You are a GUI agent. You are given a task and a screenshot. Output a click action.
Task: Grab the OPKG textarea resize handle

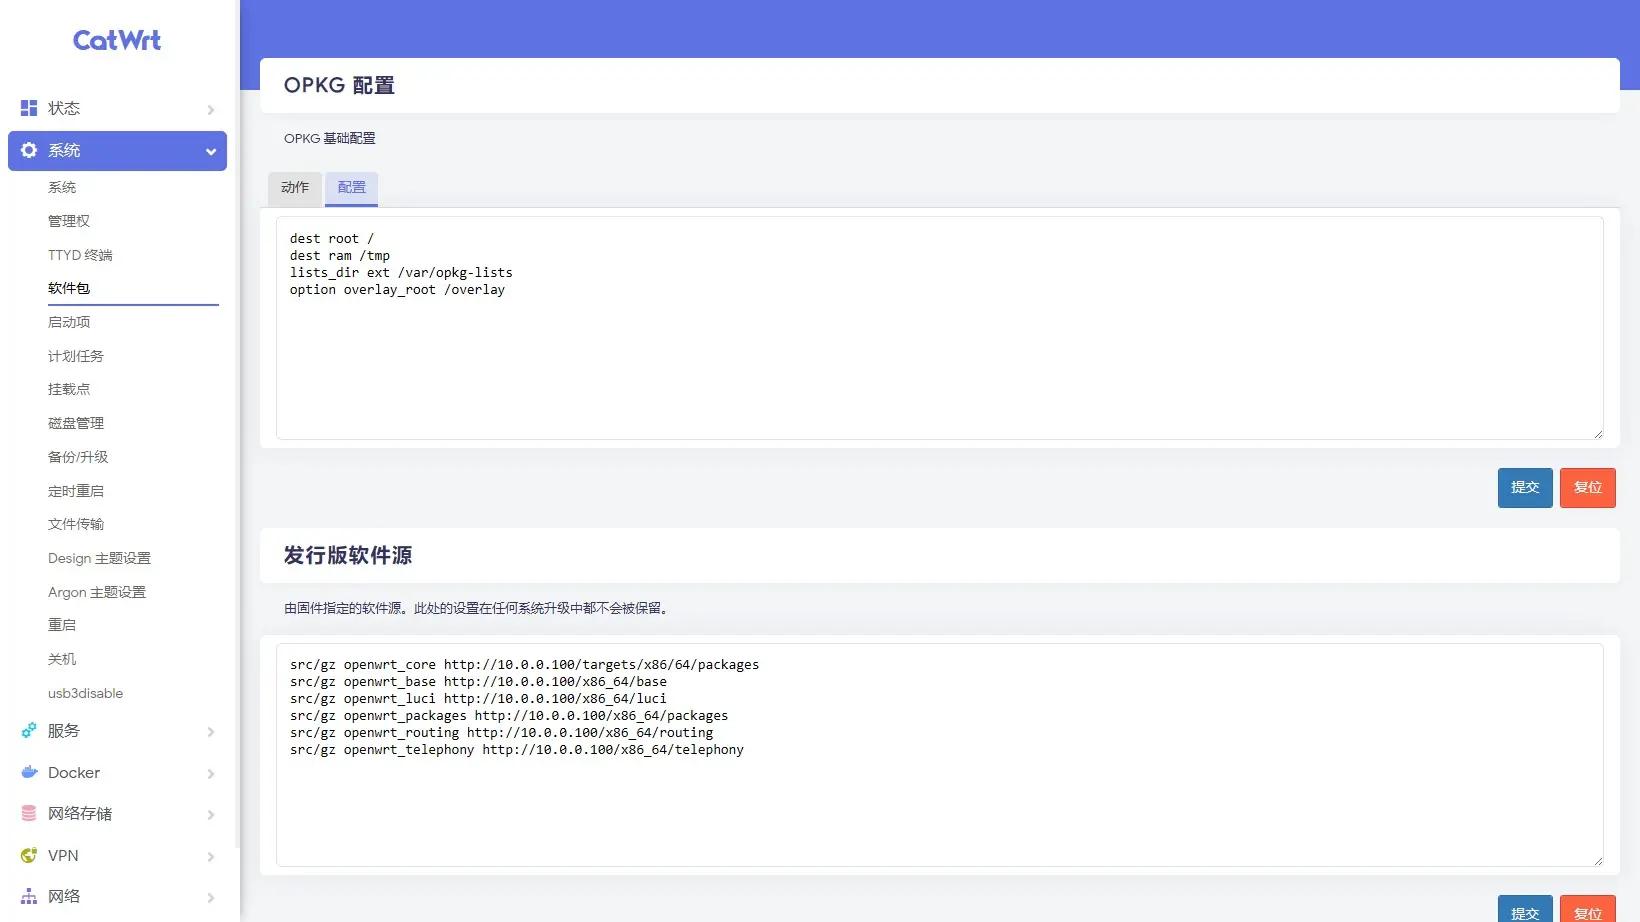pos(1597,433)
